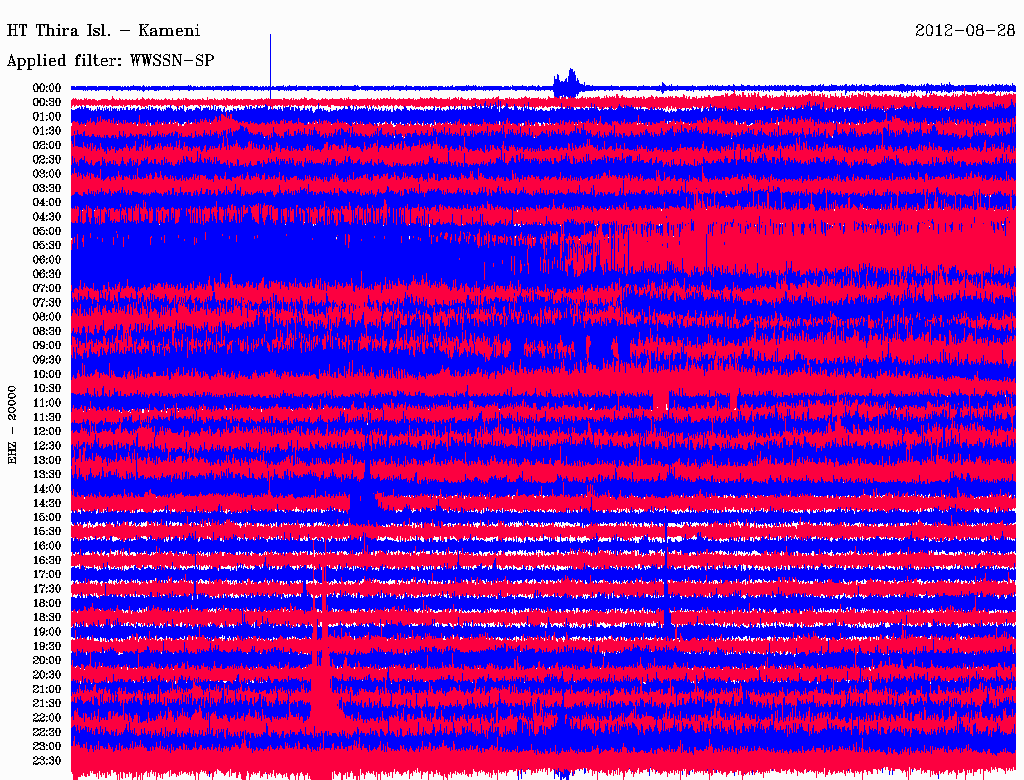Click the 16:00 time label
The width and height of the screenshot is (1024, 780).
[47, 546]
